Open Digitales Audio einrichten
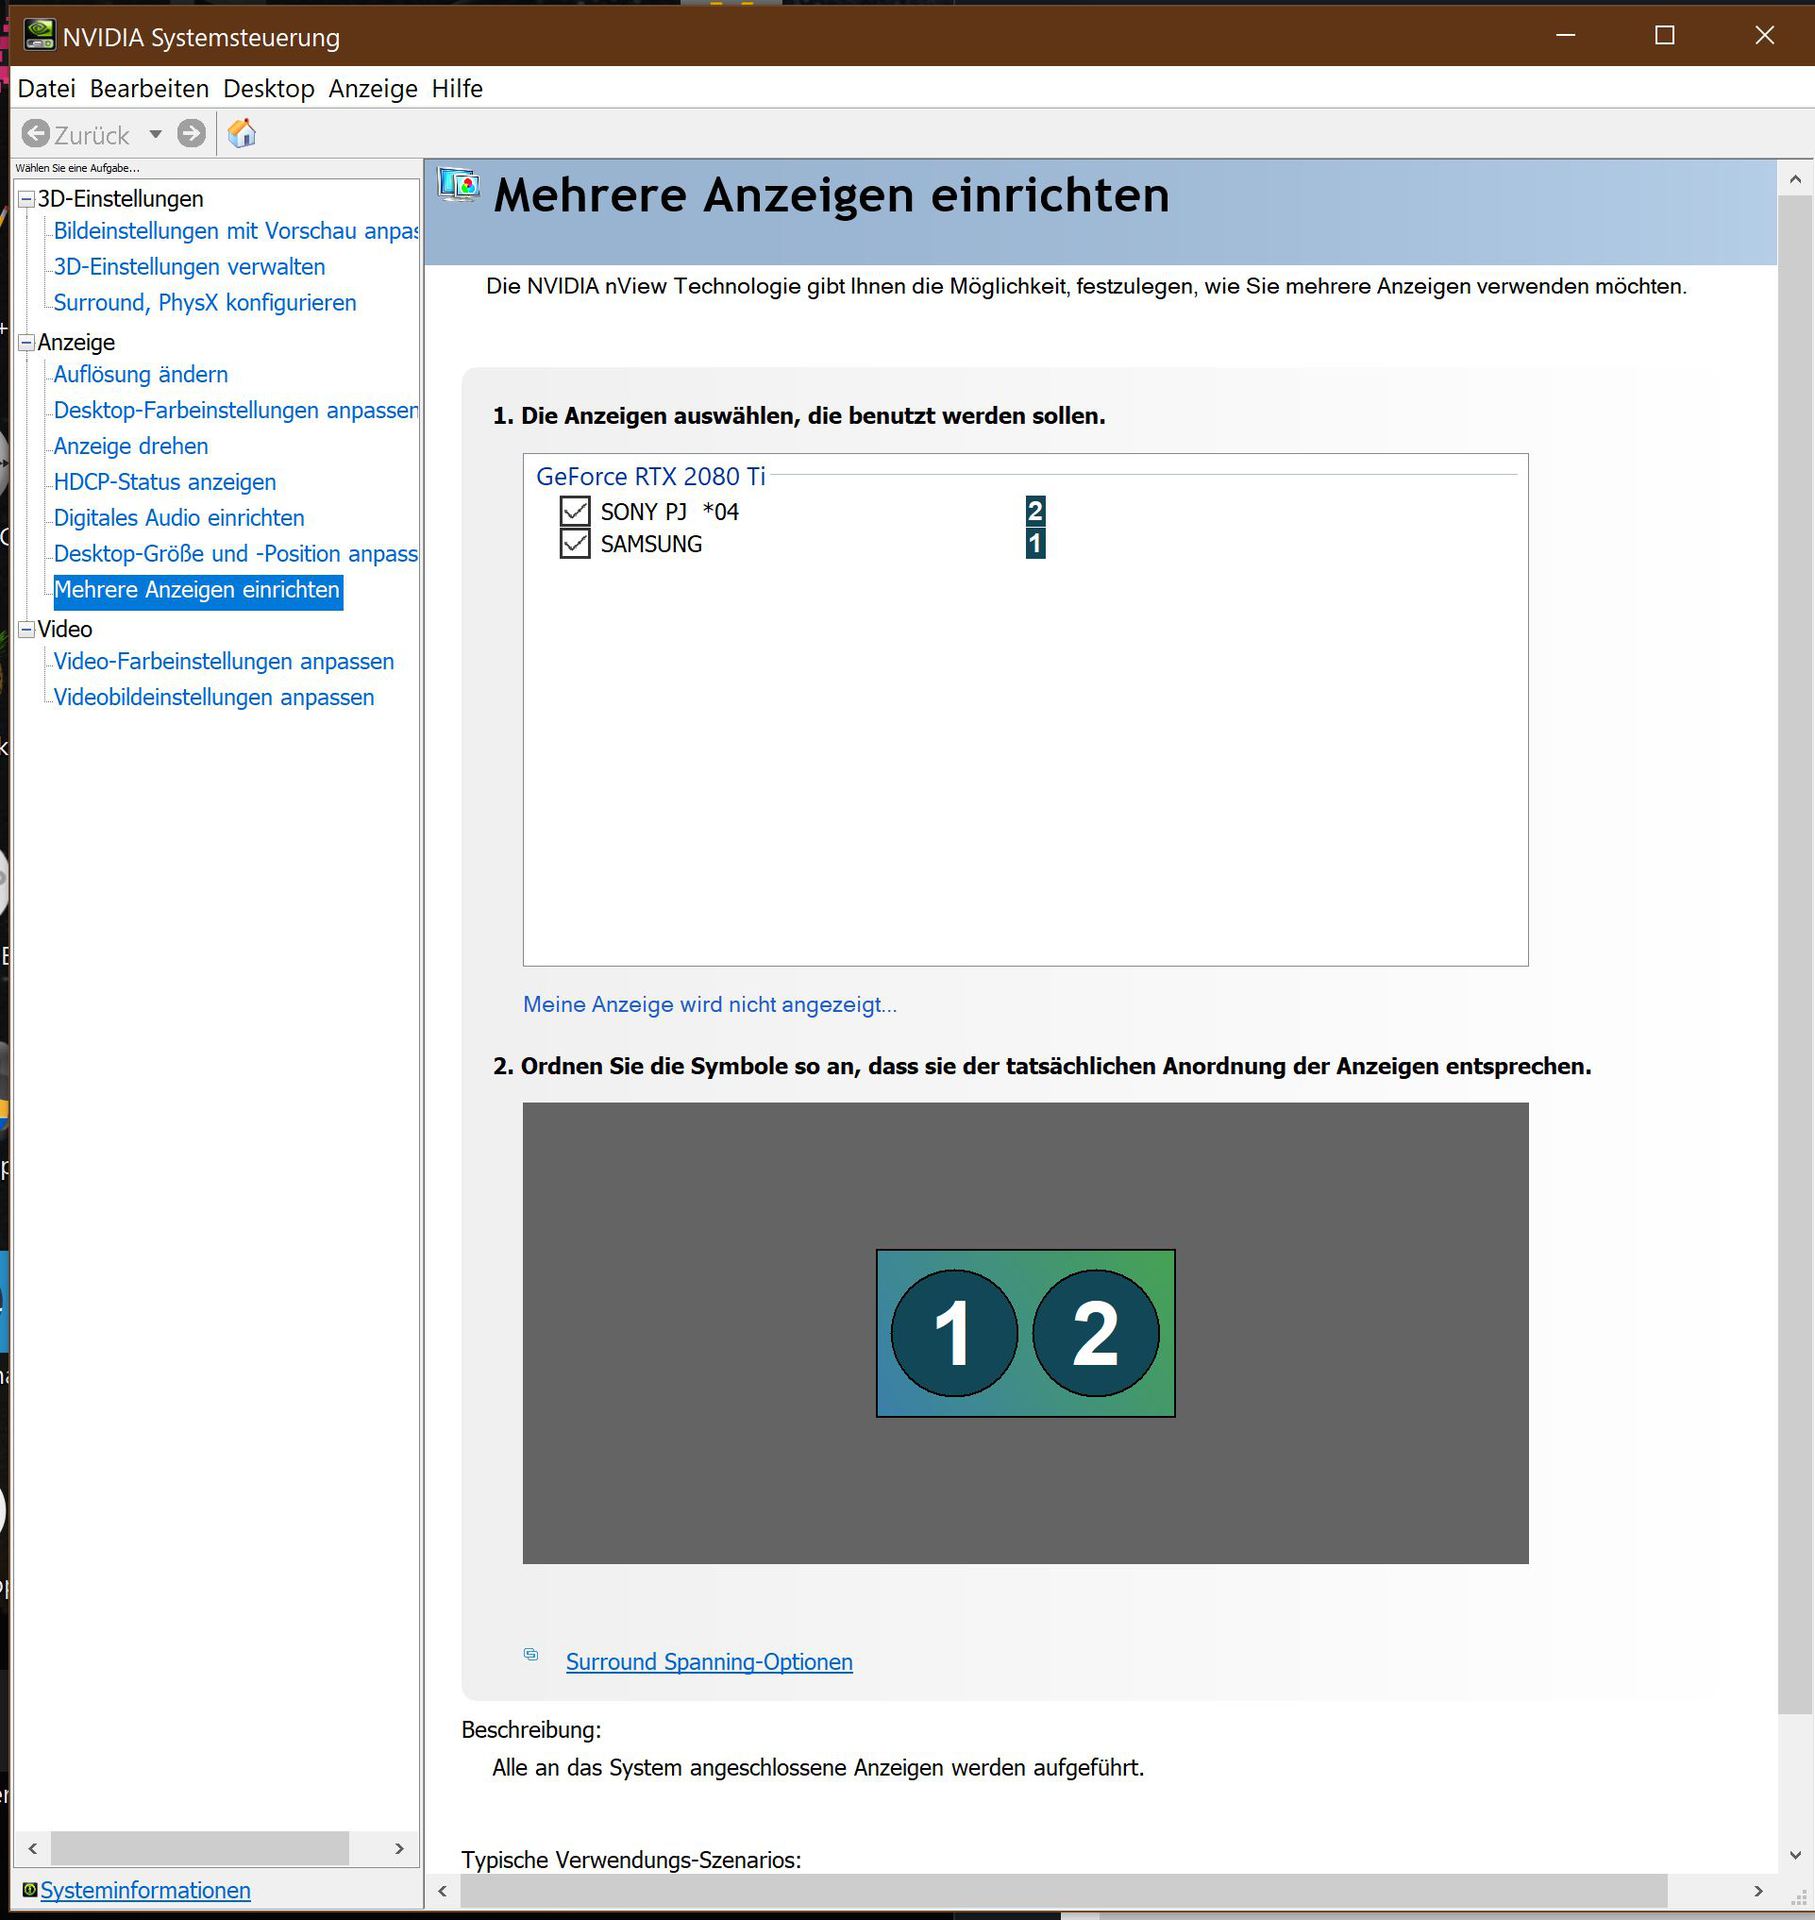1815x1920 pixels. [179, 518]
